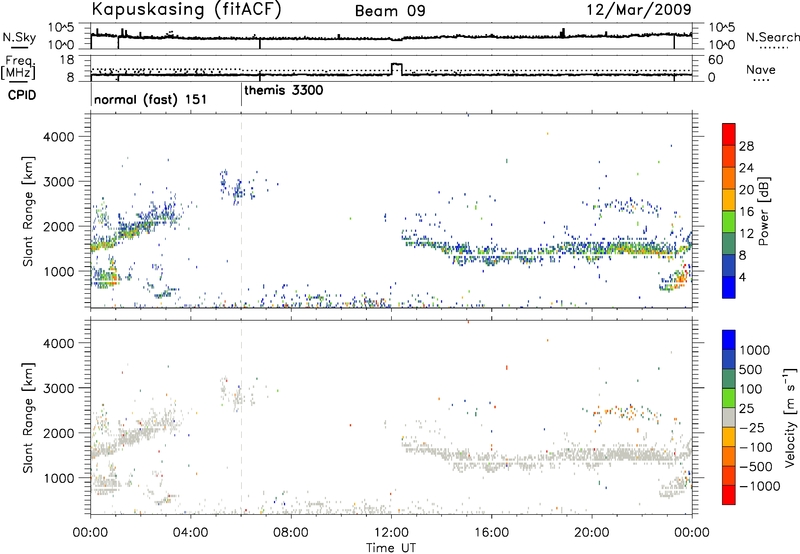Select the normal (fast) 151 label
The image size is (800, 554).
pyautogui.click(x=150, y=99)
